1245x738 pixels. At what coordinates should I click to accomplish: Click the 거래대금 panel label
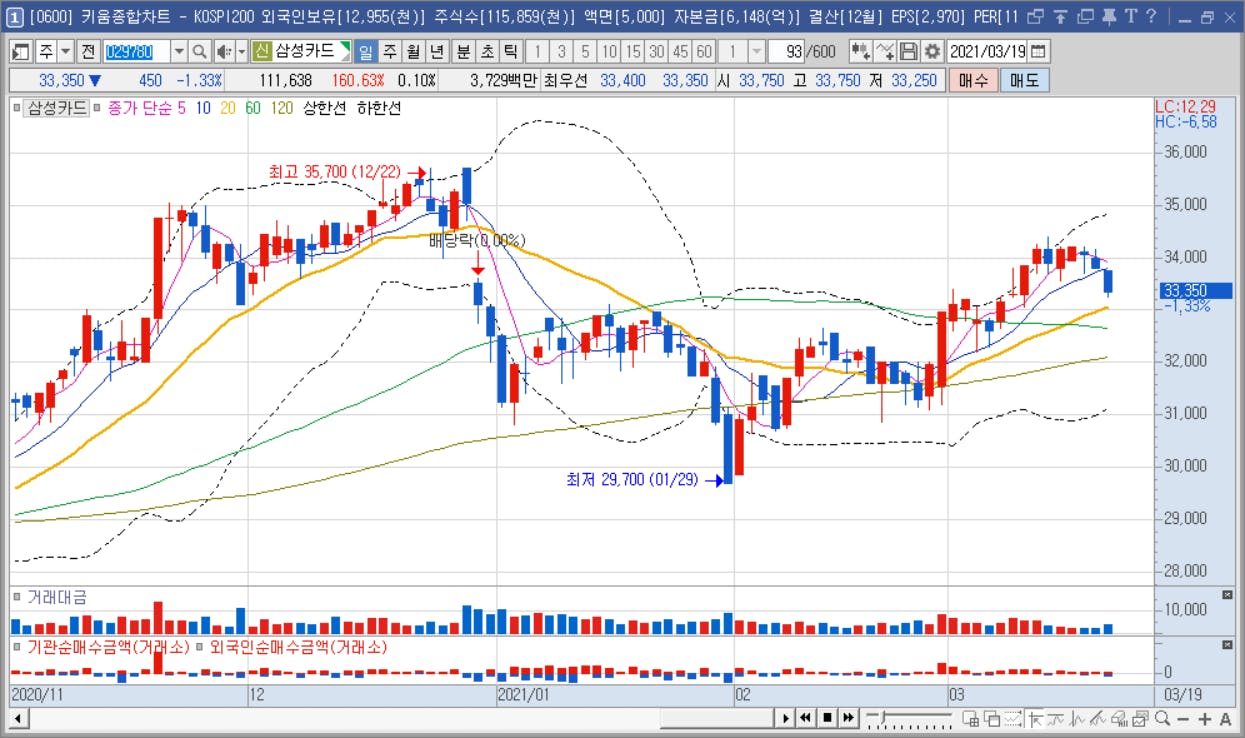pos(57,597)
